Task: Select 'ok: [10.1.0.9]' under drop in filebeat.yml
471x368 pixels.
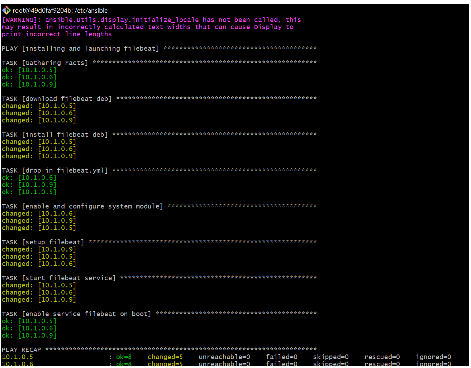Action: coord(29,185)
